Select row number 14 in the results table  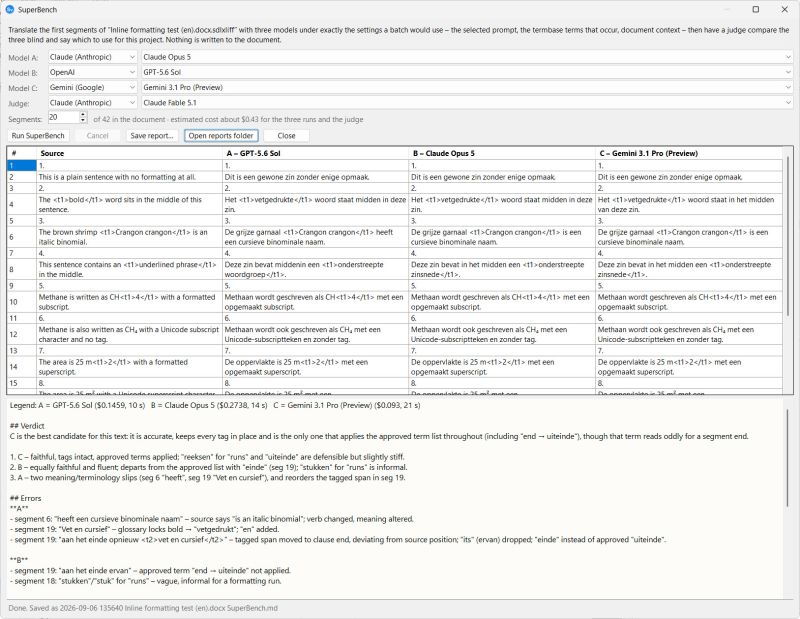22,367
